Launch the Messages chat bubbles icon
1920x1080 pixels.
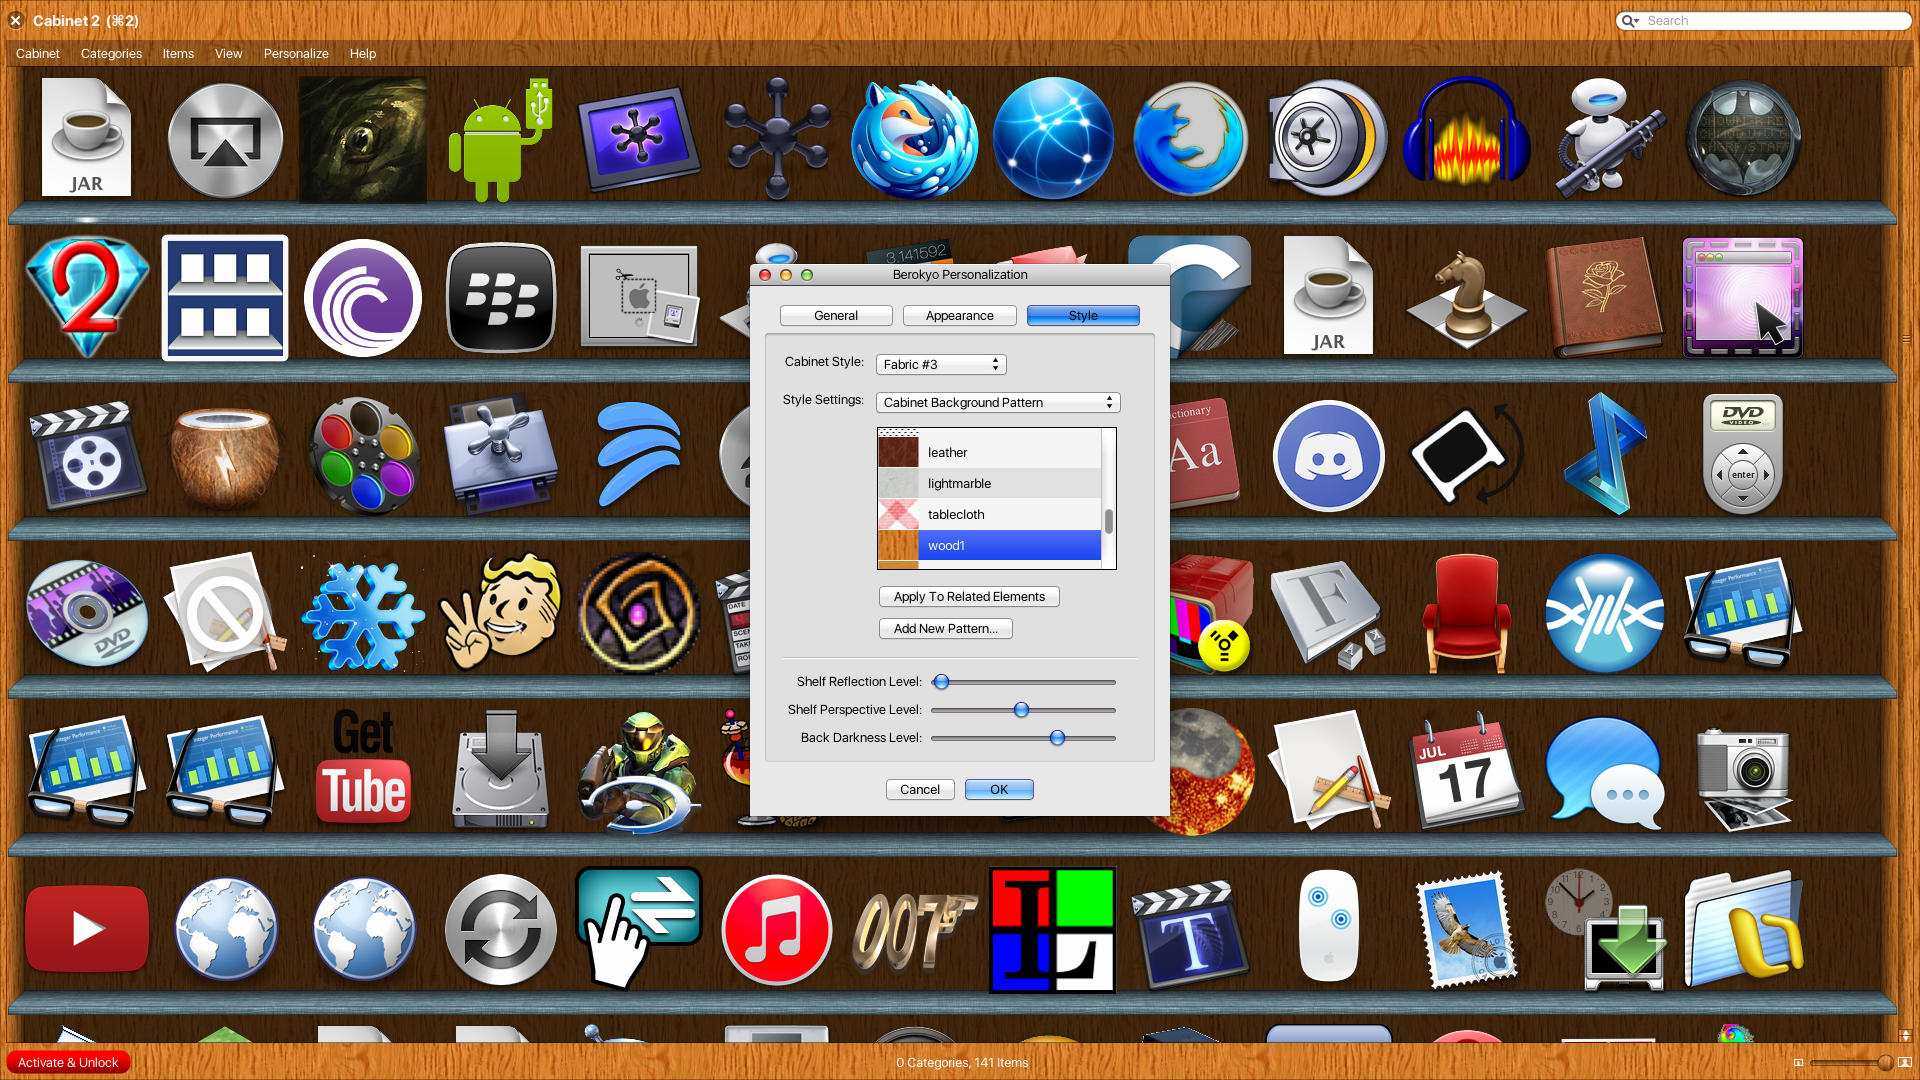[1606, 772]
